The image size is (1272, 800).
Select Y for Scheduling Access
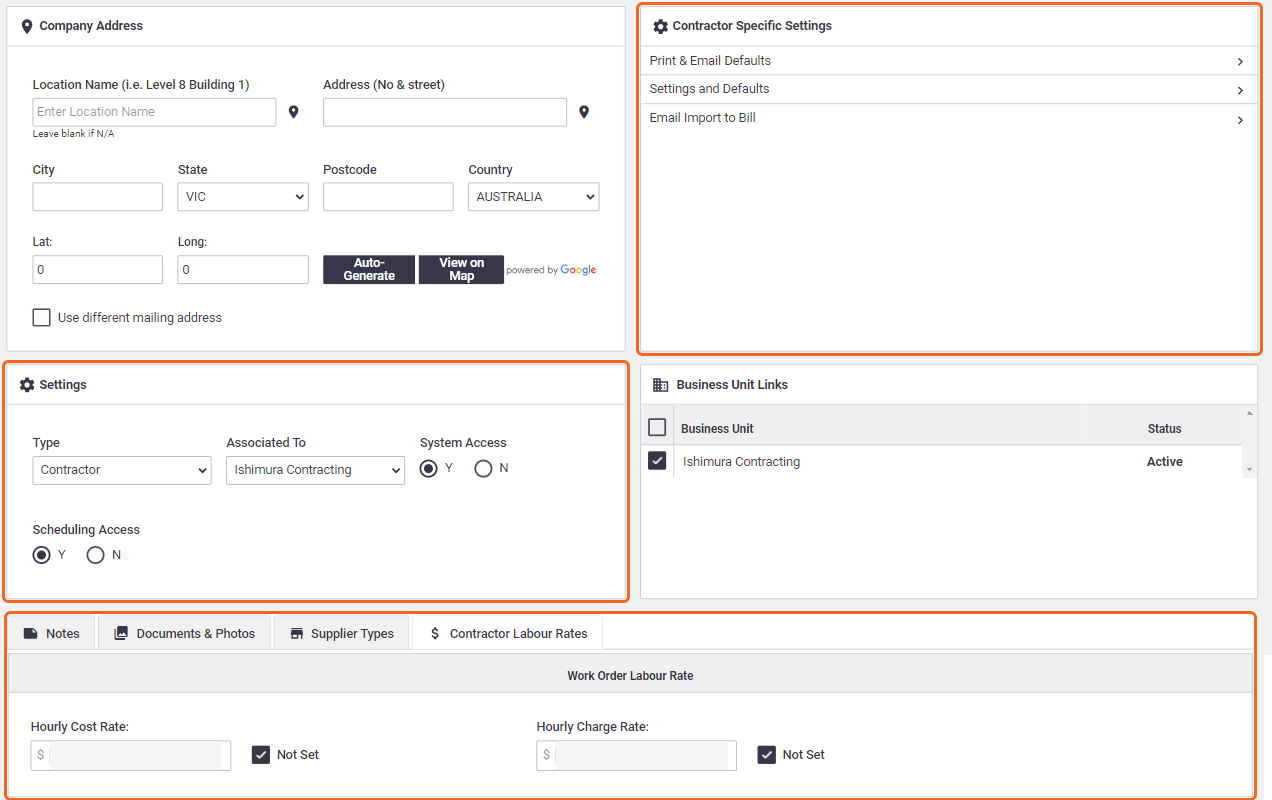tap(41, 555)
